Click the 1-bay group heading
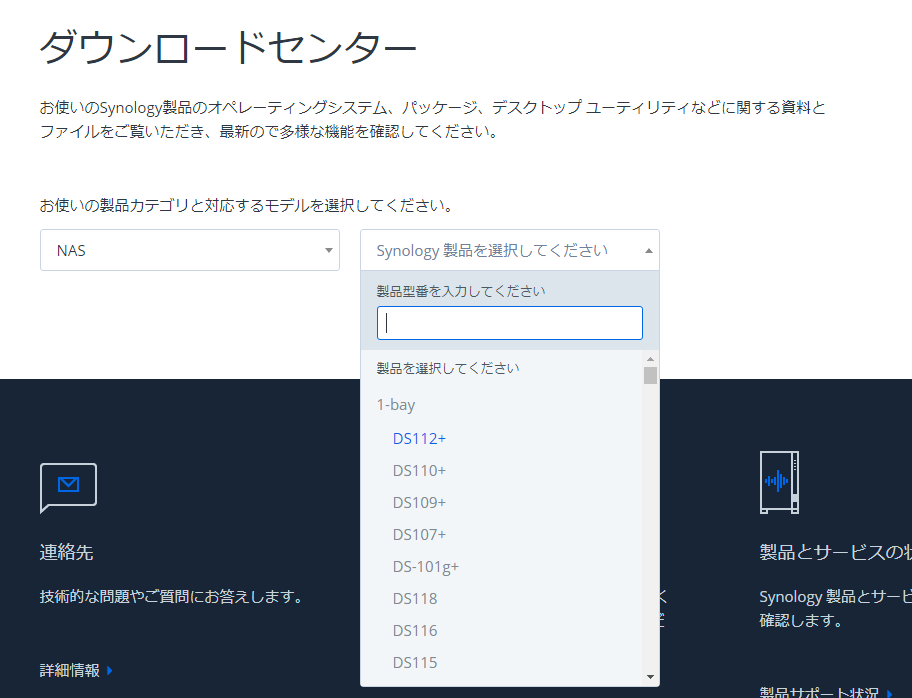 396,405
